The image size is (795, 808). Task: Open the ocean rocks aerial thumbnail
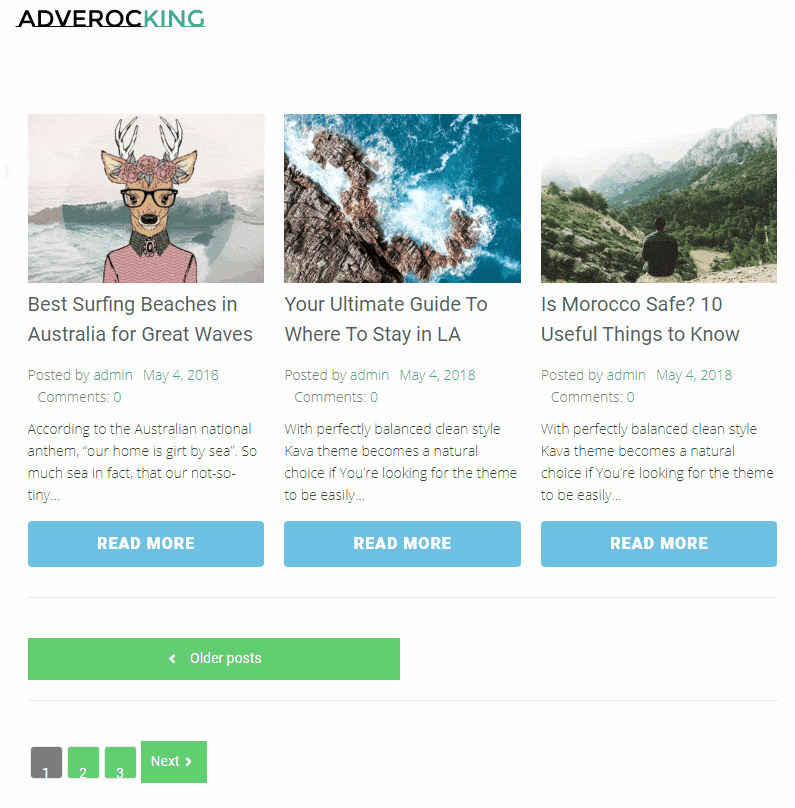coord(402,198)
